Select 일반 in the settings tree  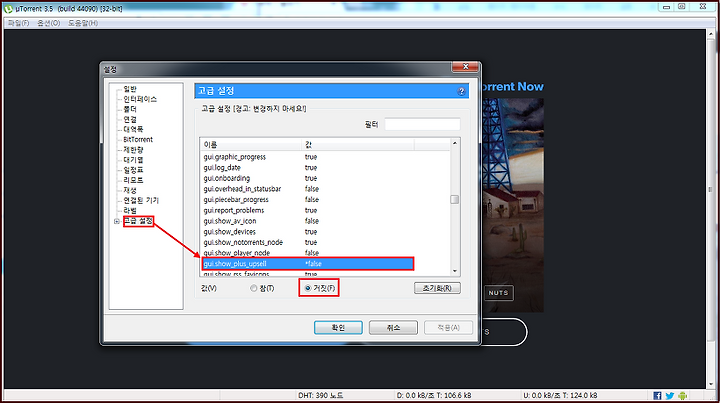point(129,89)
